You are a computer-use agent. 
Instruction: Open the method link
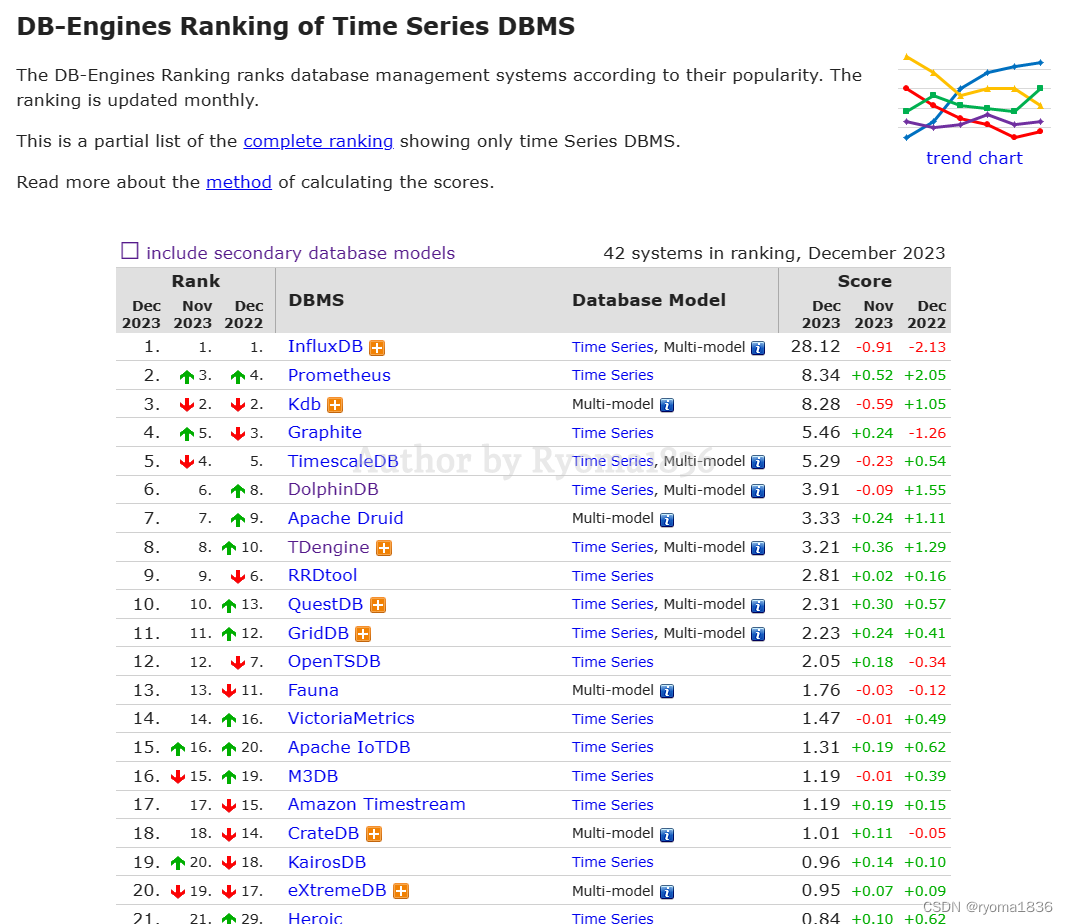pos(238,182)
